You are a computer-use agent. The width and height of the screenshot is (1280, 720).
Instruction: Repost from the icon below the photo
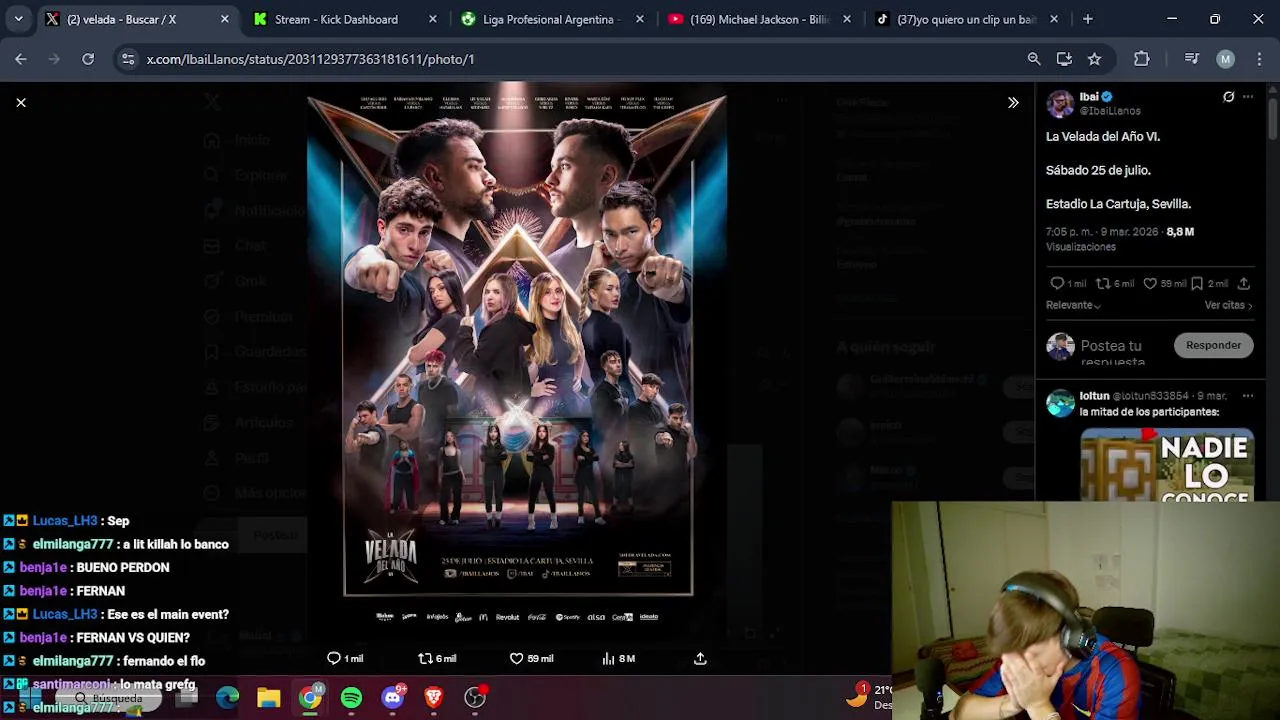(x=425, y=658)
